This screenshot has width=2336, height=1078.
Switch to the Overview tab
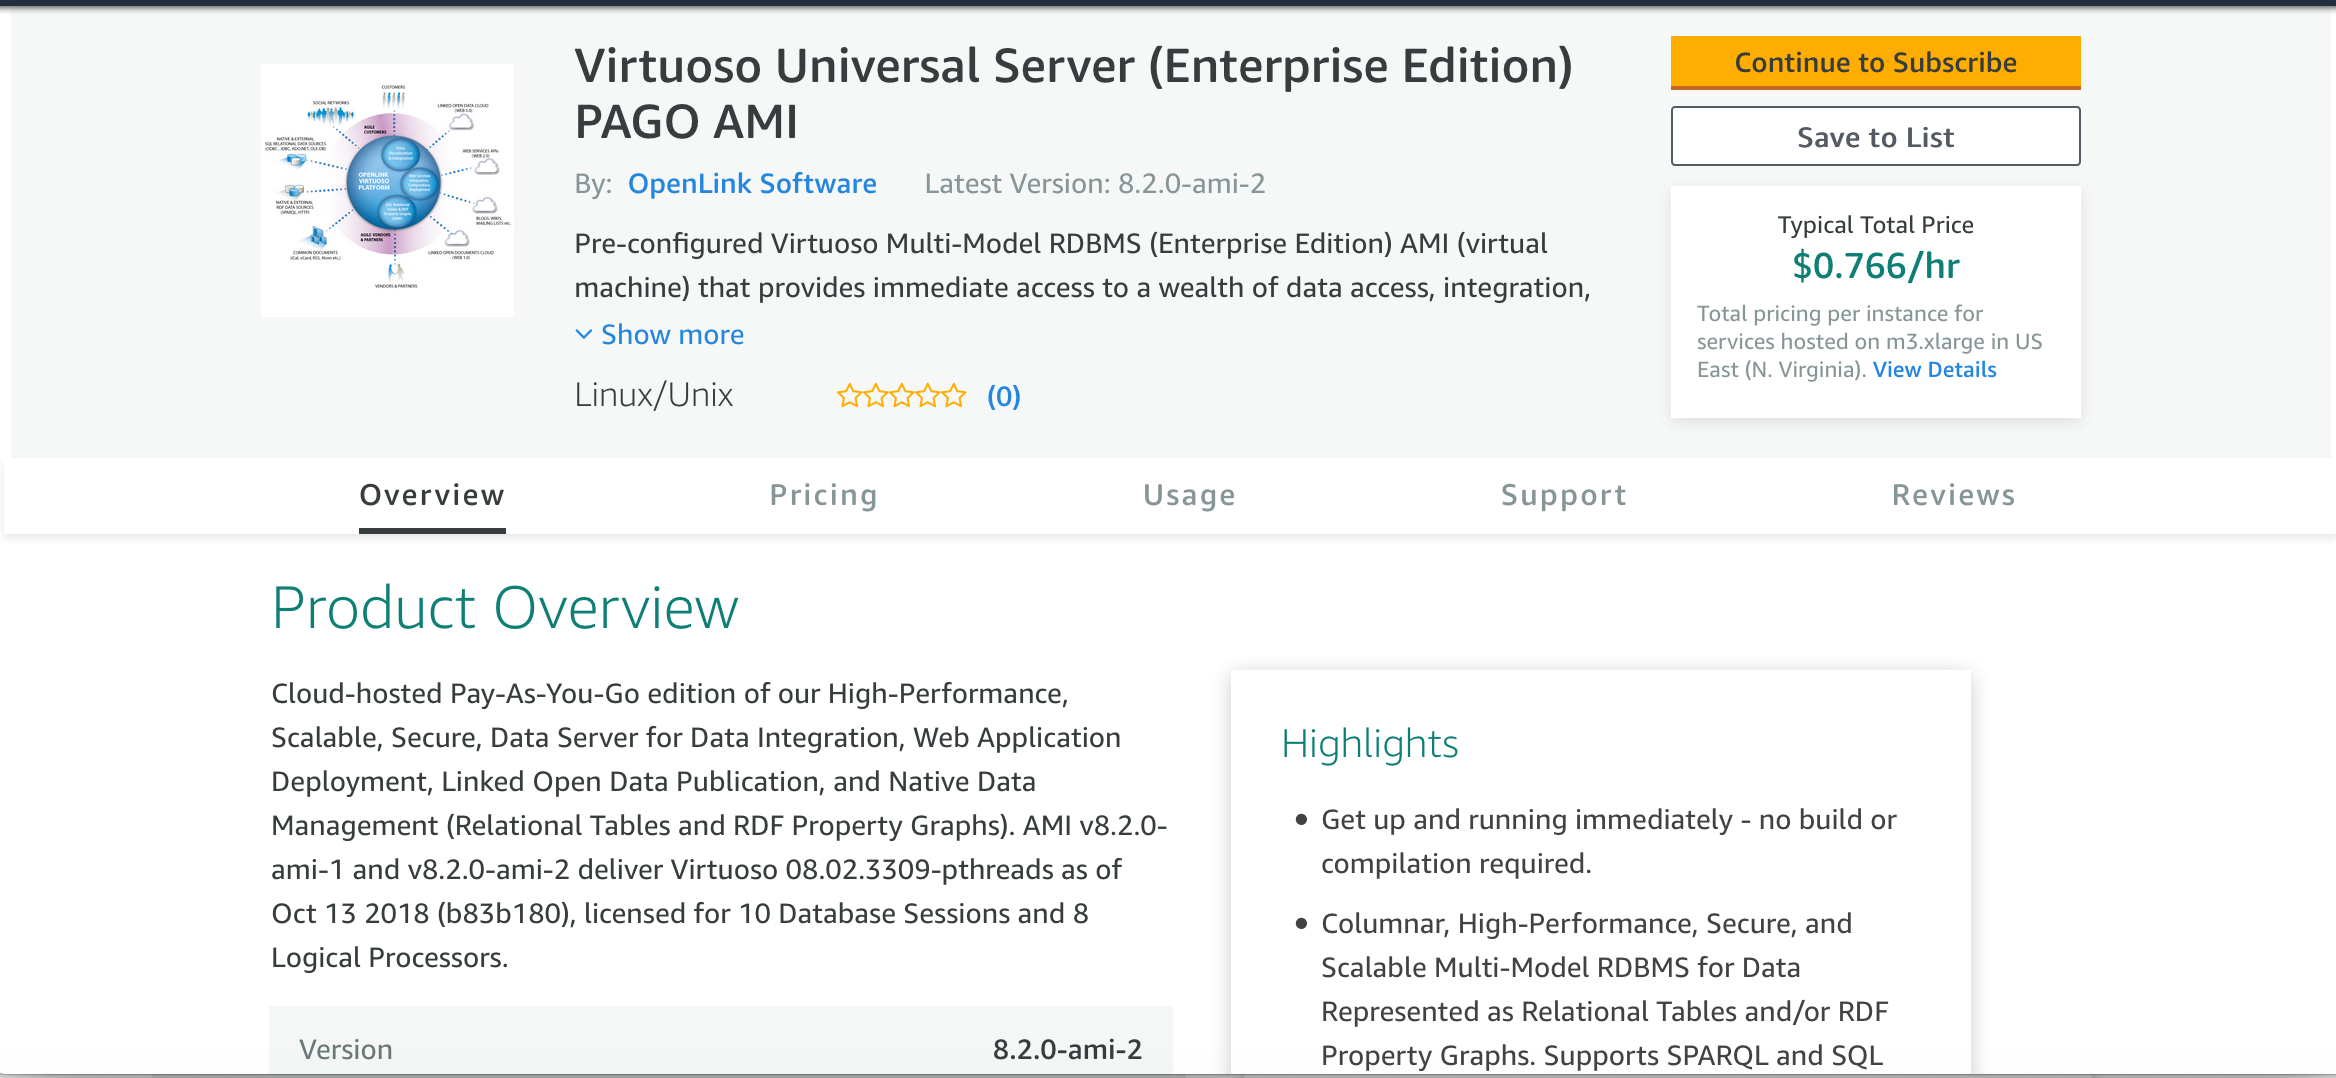tap(432, 495)
